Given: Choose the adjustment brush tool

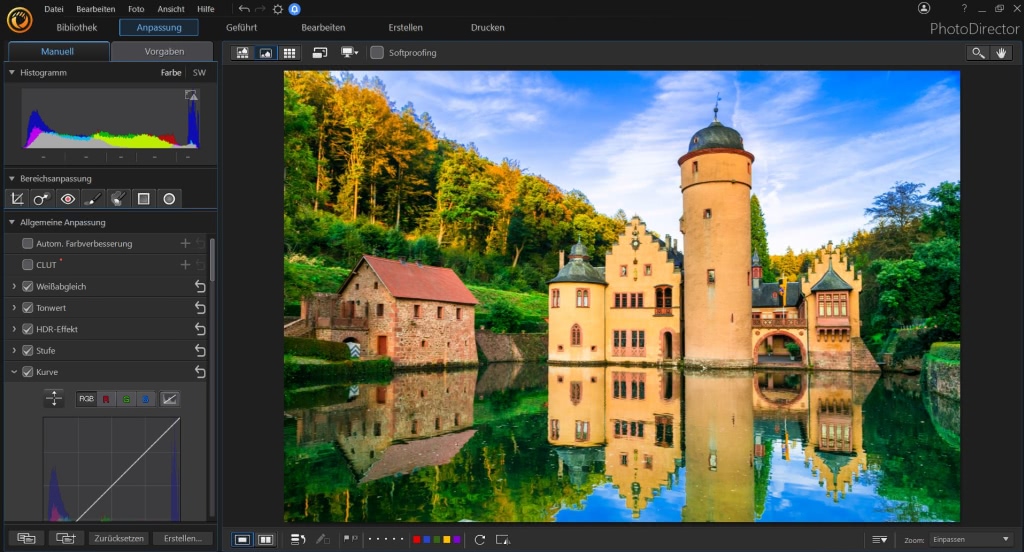Looking at the screenshot, I should click(93, 199).
